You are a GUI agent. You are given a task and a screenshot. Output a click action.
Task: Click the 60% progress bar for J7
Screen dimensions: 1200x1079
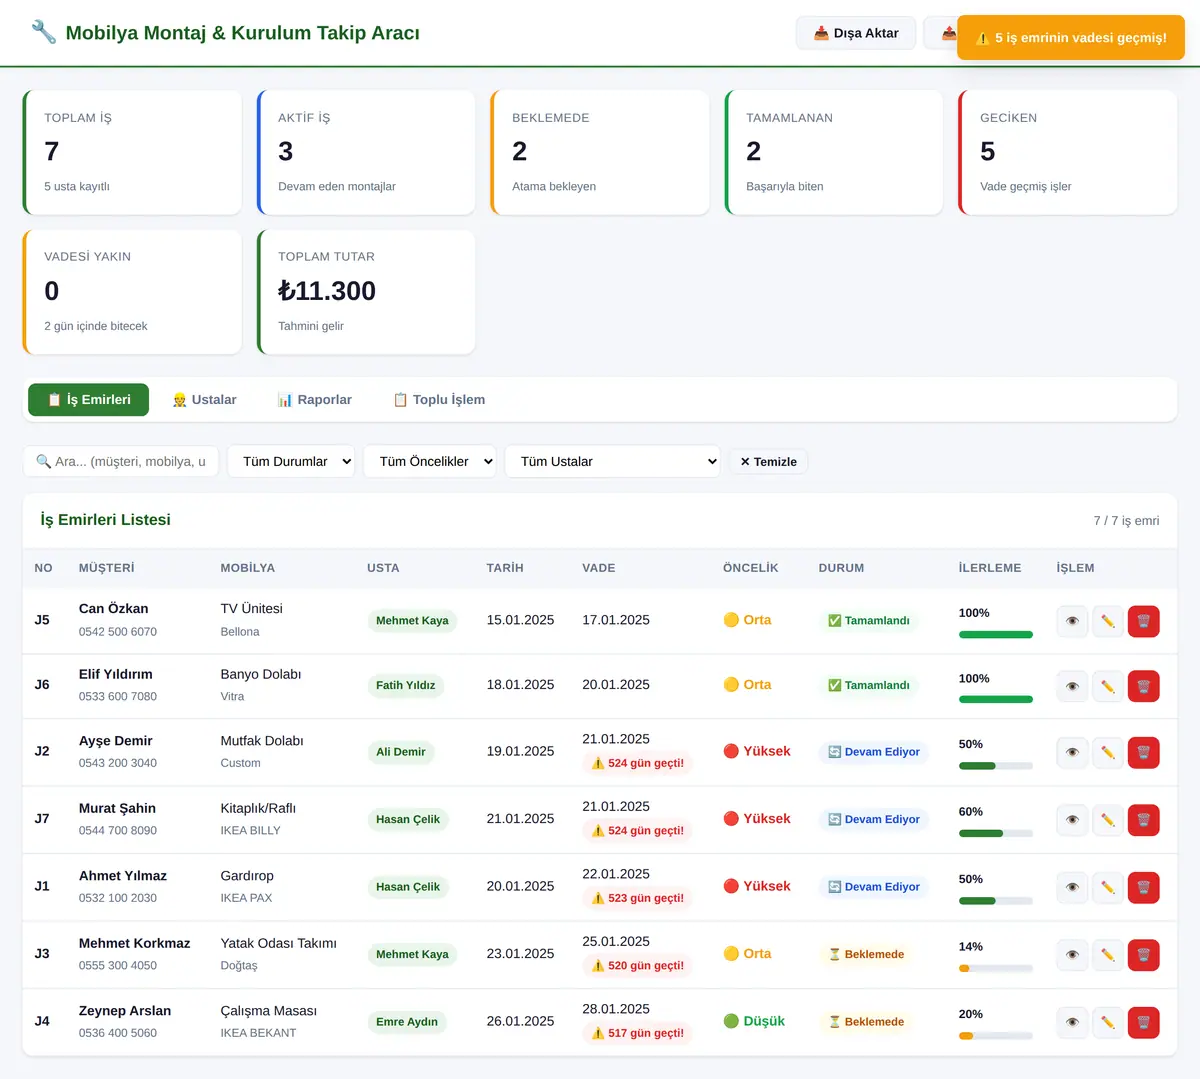[x=995, y=833]
